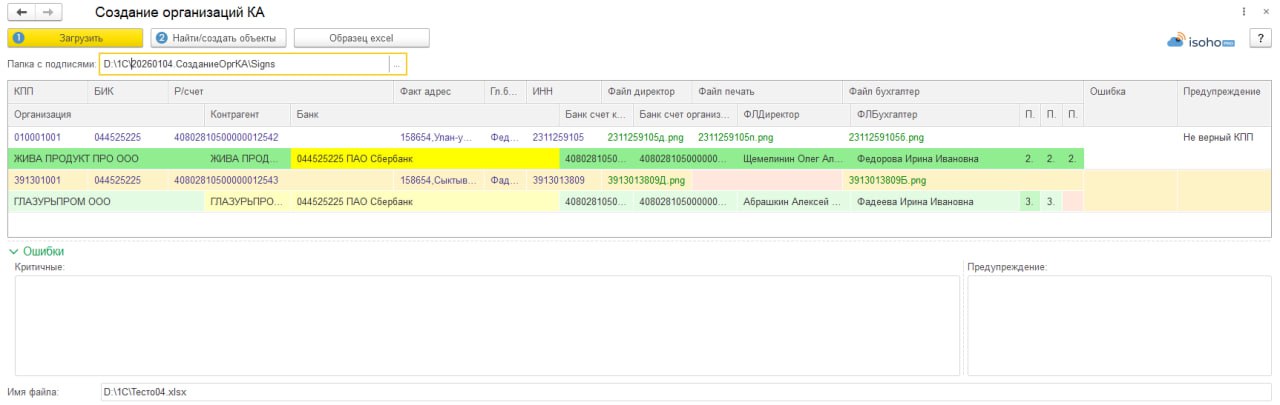Click the Папка с подписями path field
The width and height of the screenshot is (1280, 405).
coord(243,64)
